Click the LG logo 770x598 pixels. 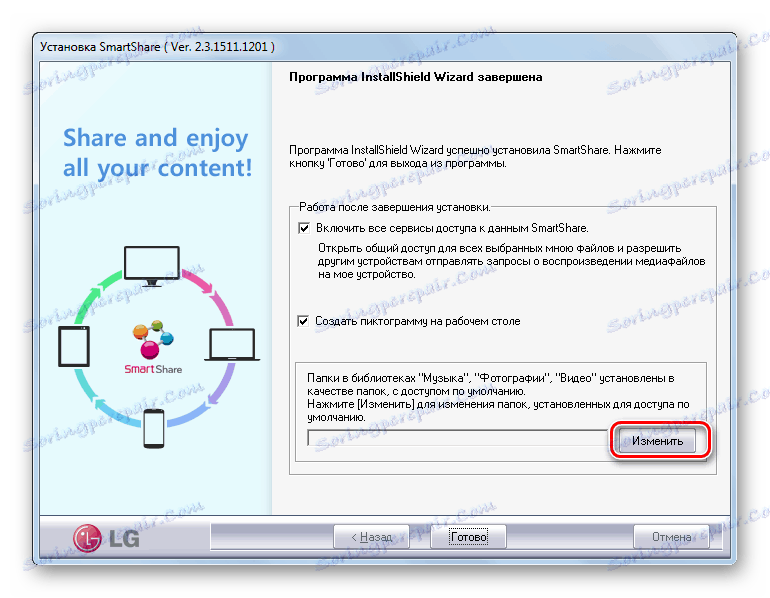click(107, 538)
